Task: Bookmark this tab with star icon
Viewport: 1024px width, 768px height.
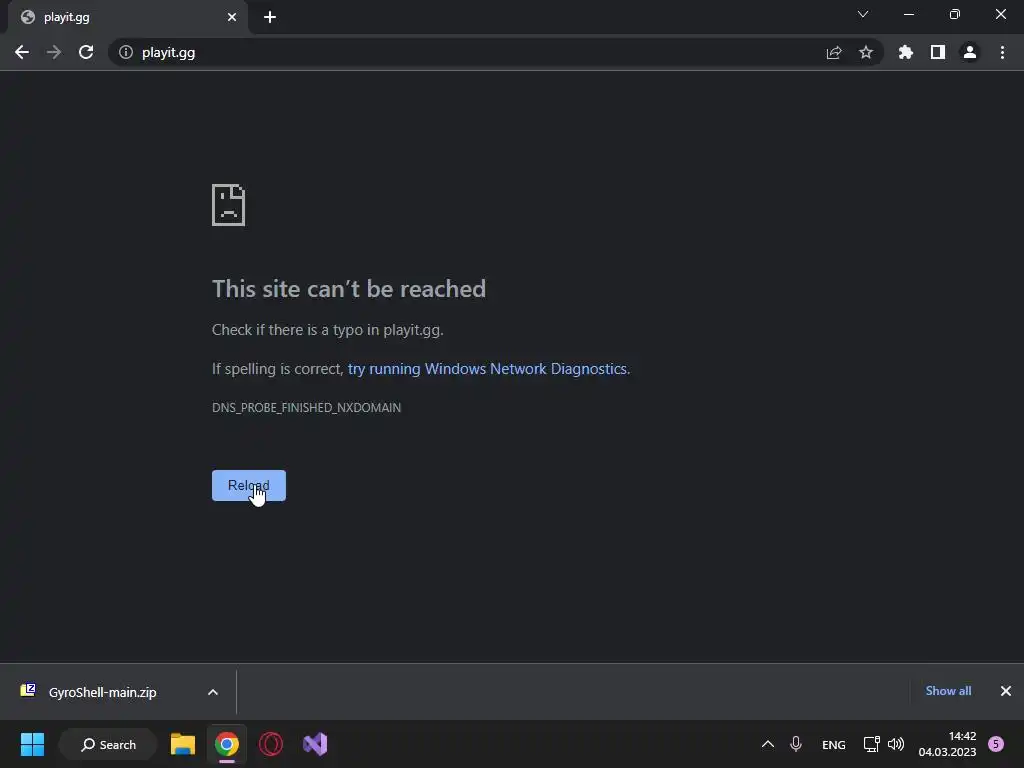Action: point(866,52)
